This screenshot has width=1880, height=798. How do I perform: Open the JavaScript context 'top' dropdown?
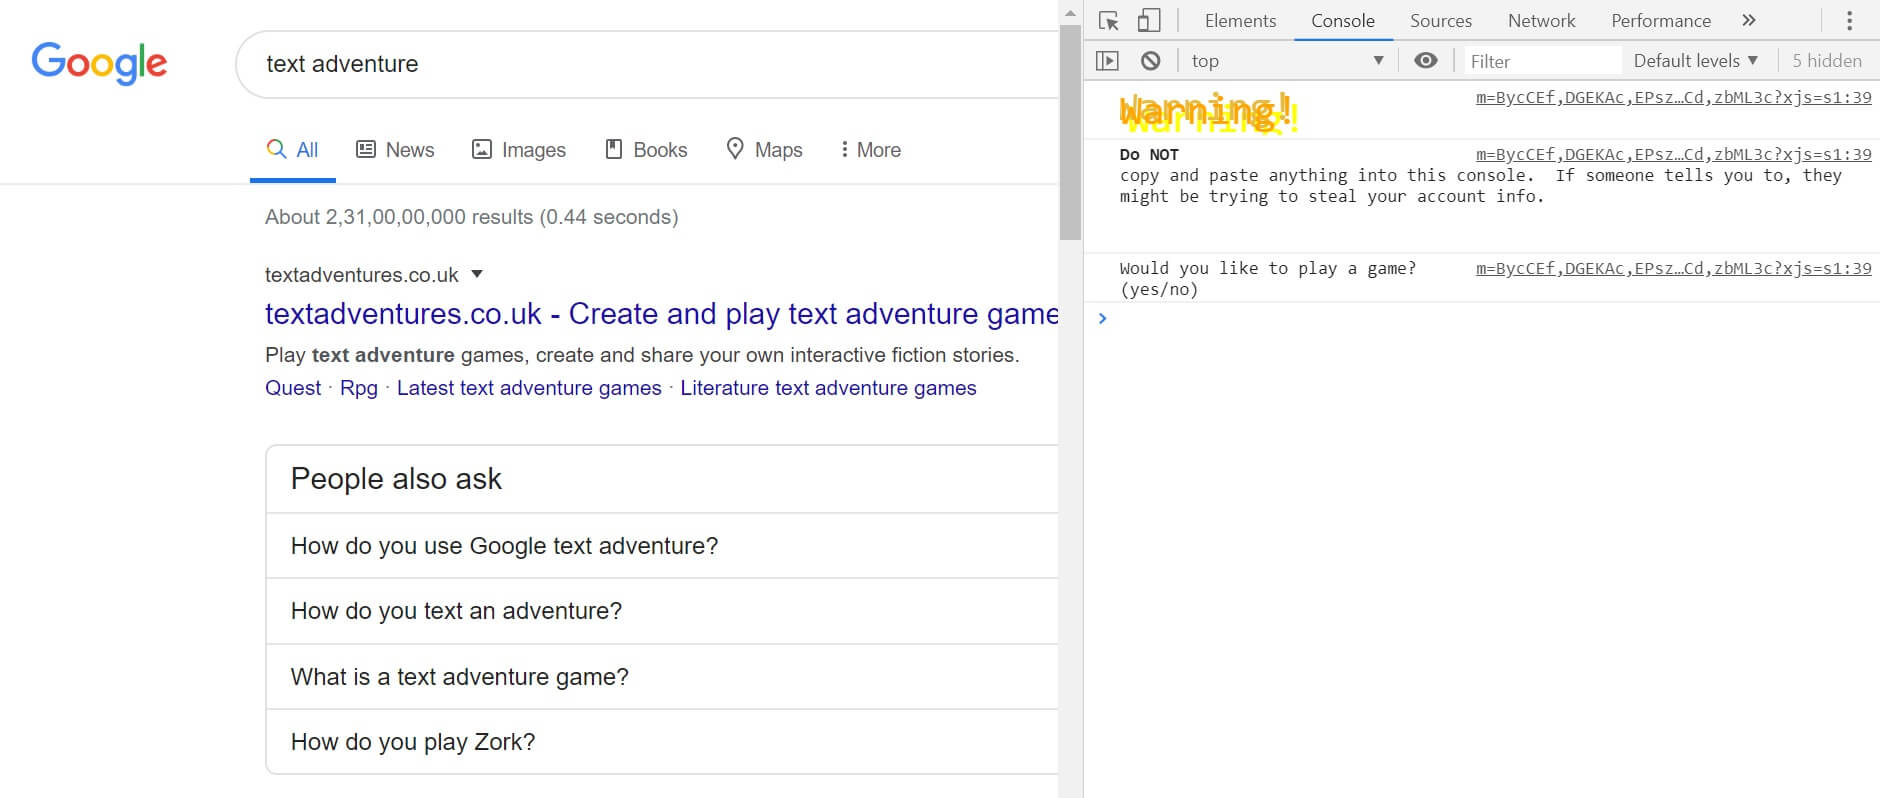click(1288, 61)
